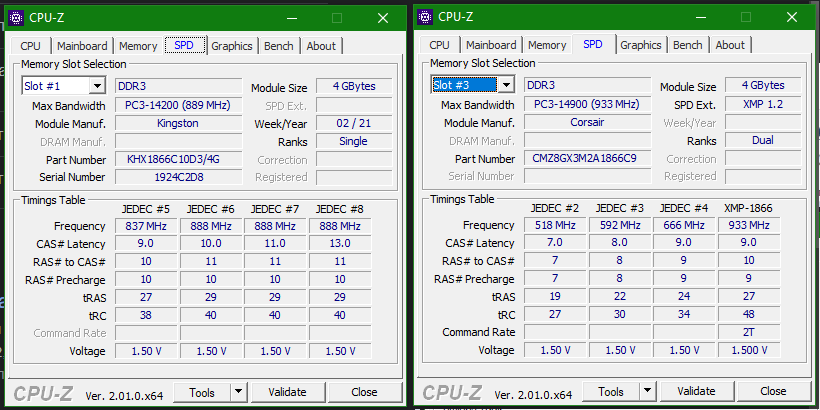Viewport: 820px width, 410px height.
Task: Open Mainboard tab in left window
Action: [82, 46]
